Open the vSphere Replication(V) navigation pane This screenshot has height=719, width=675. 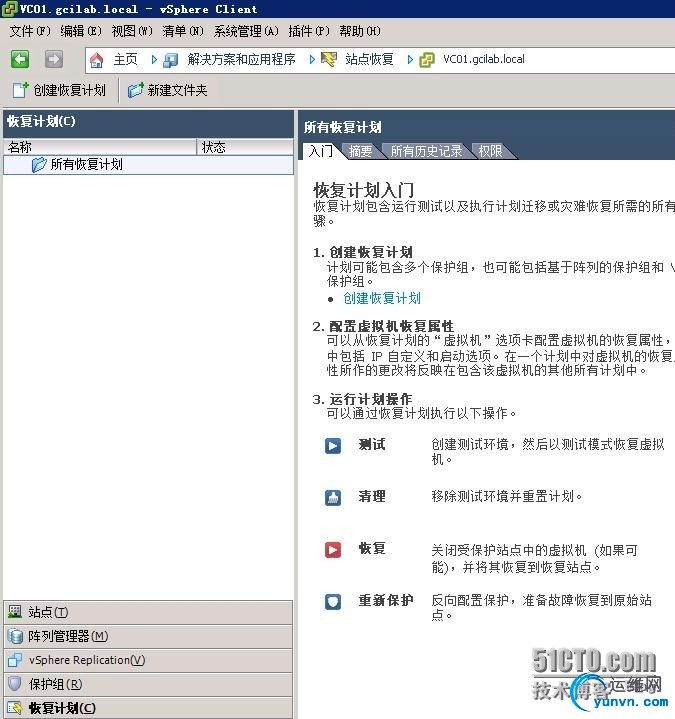coord(148,660)
